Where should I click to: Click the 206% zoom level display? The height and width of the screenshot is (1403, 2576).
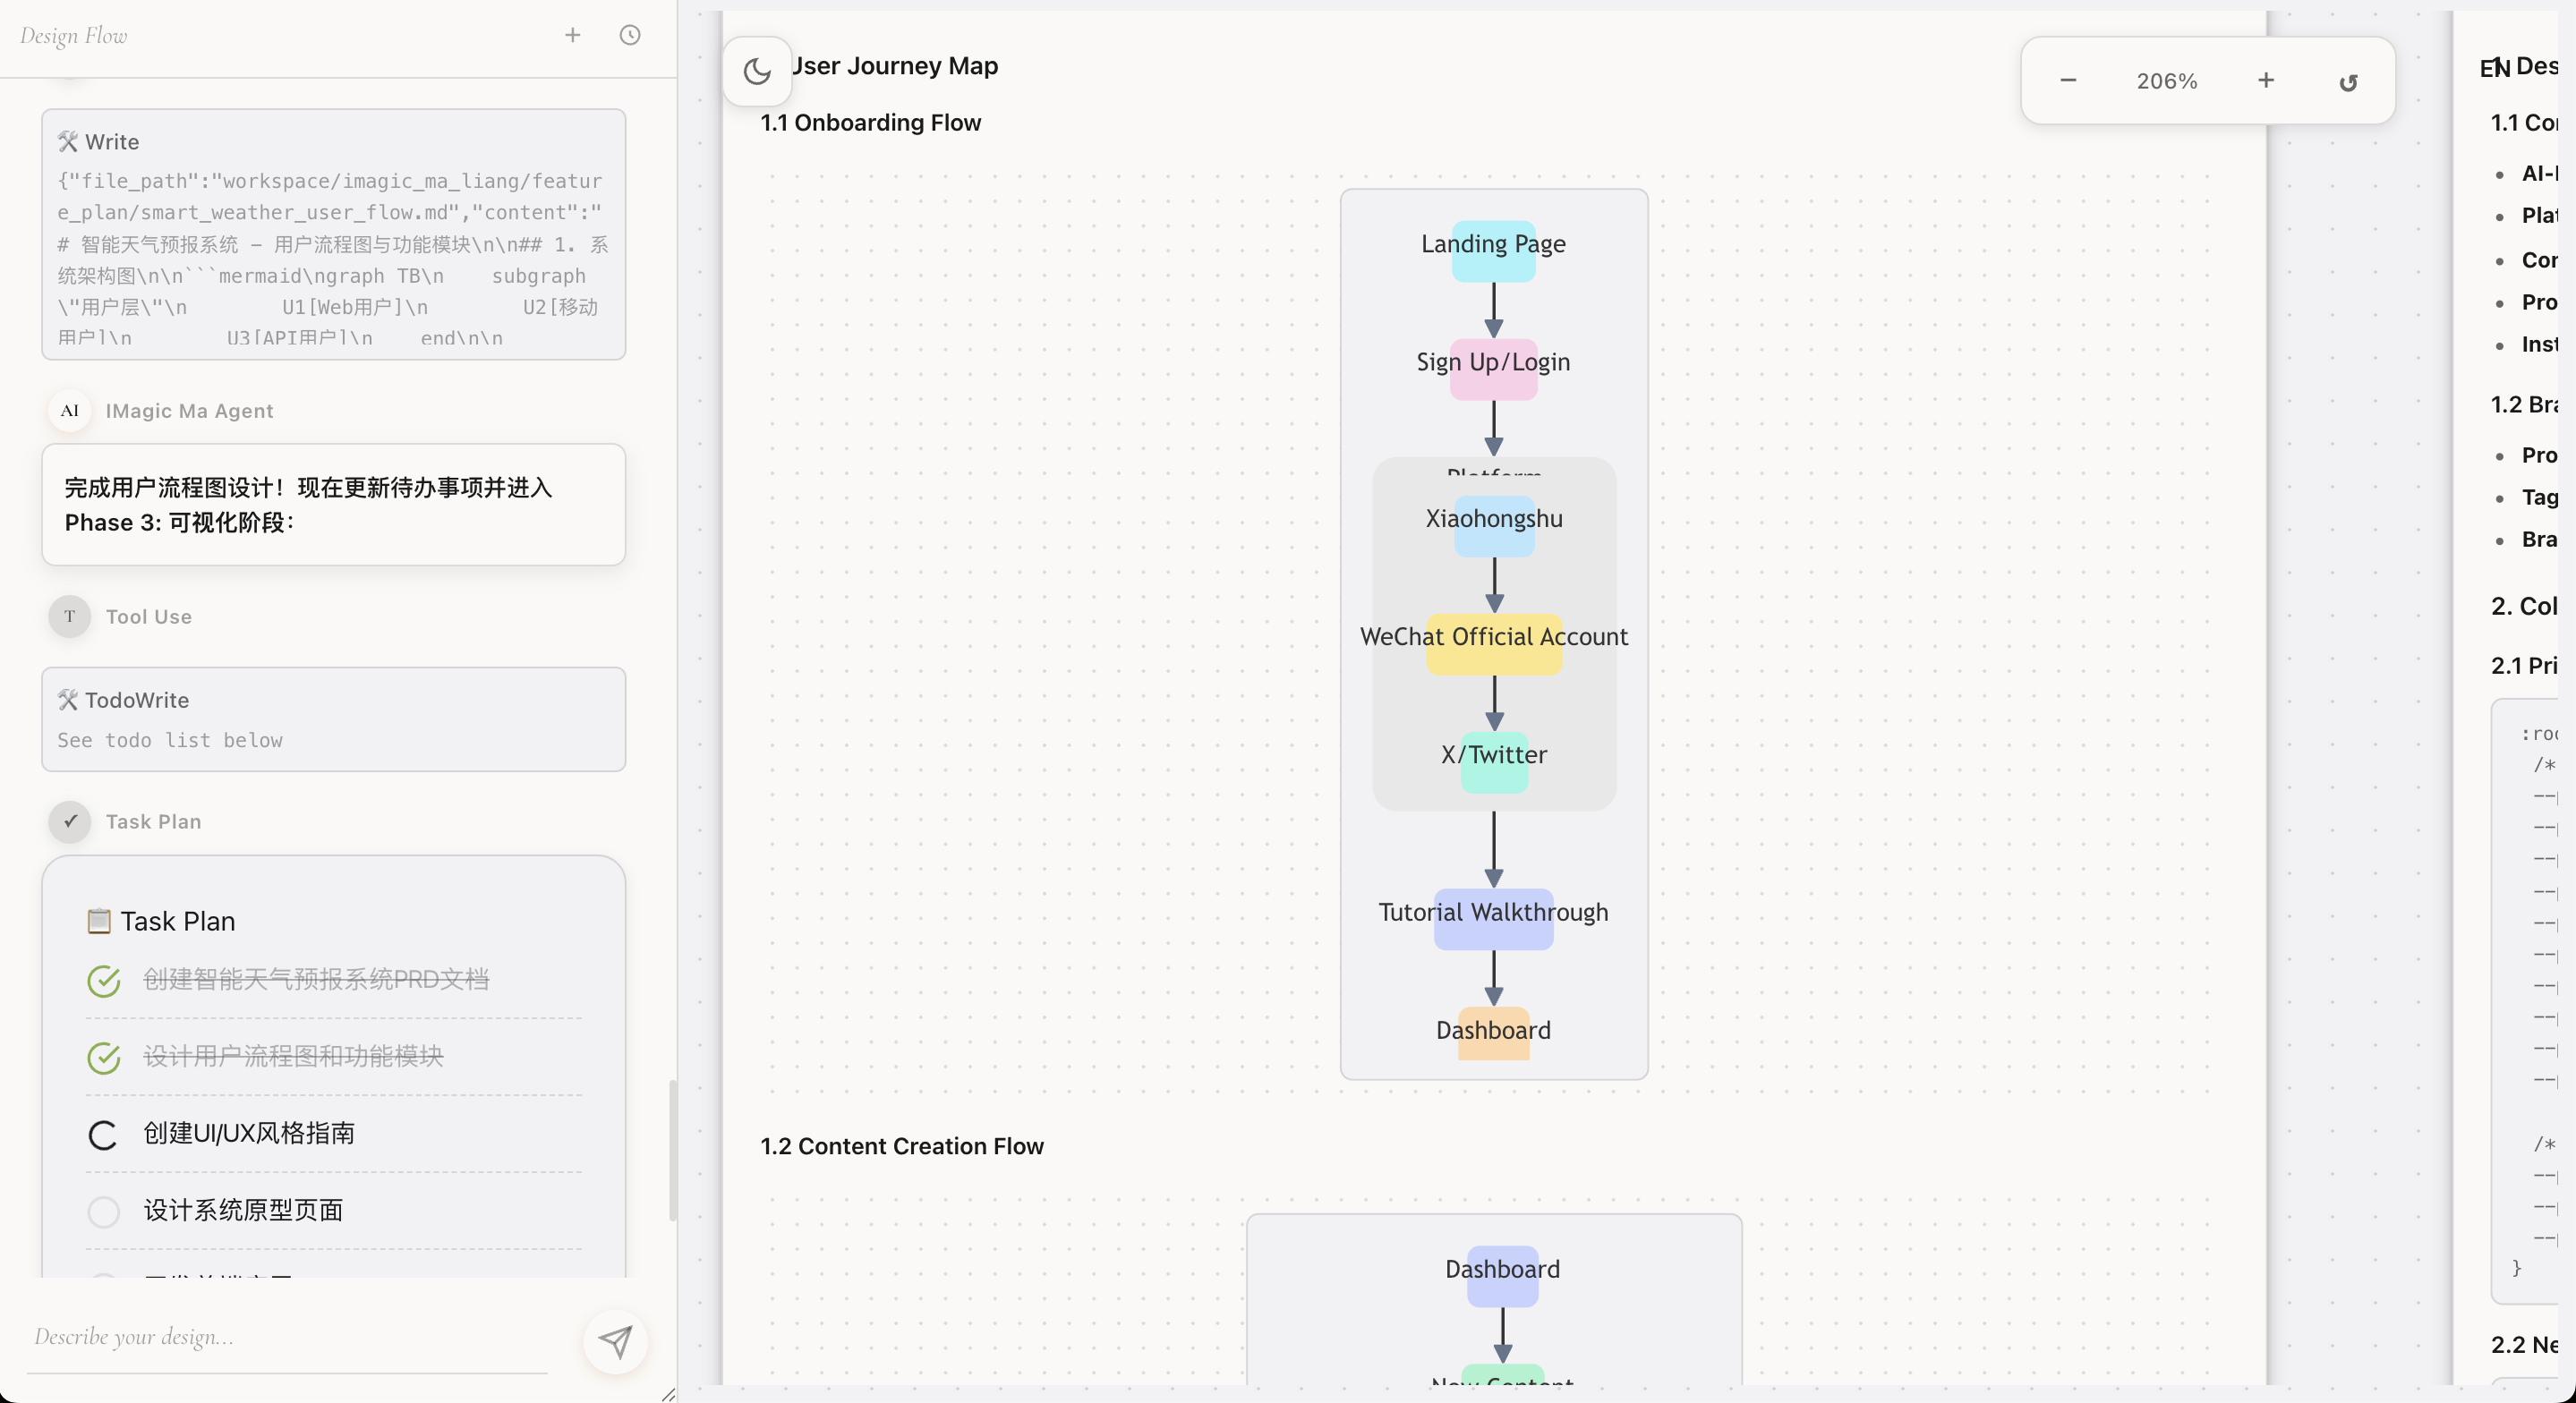(x=2167, y=81)
